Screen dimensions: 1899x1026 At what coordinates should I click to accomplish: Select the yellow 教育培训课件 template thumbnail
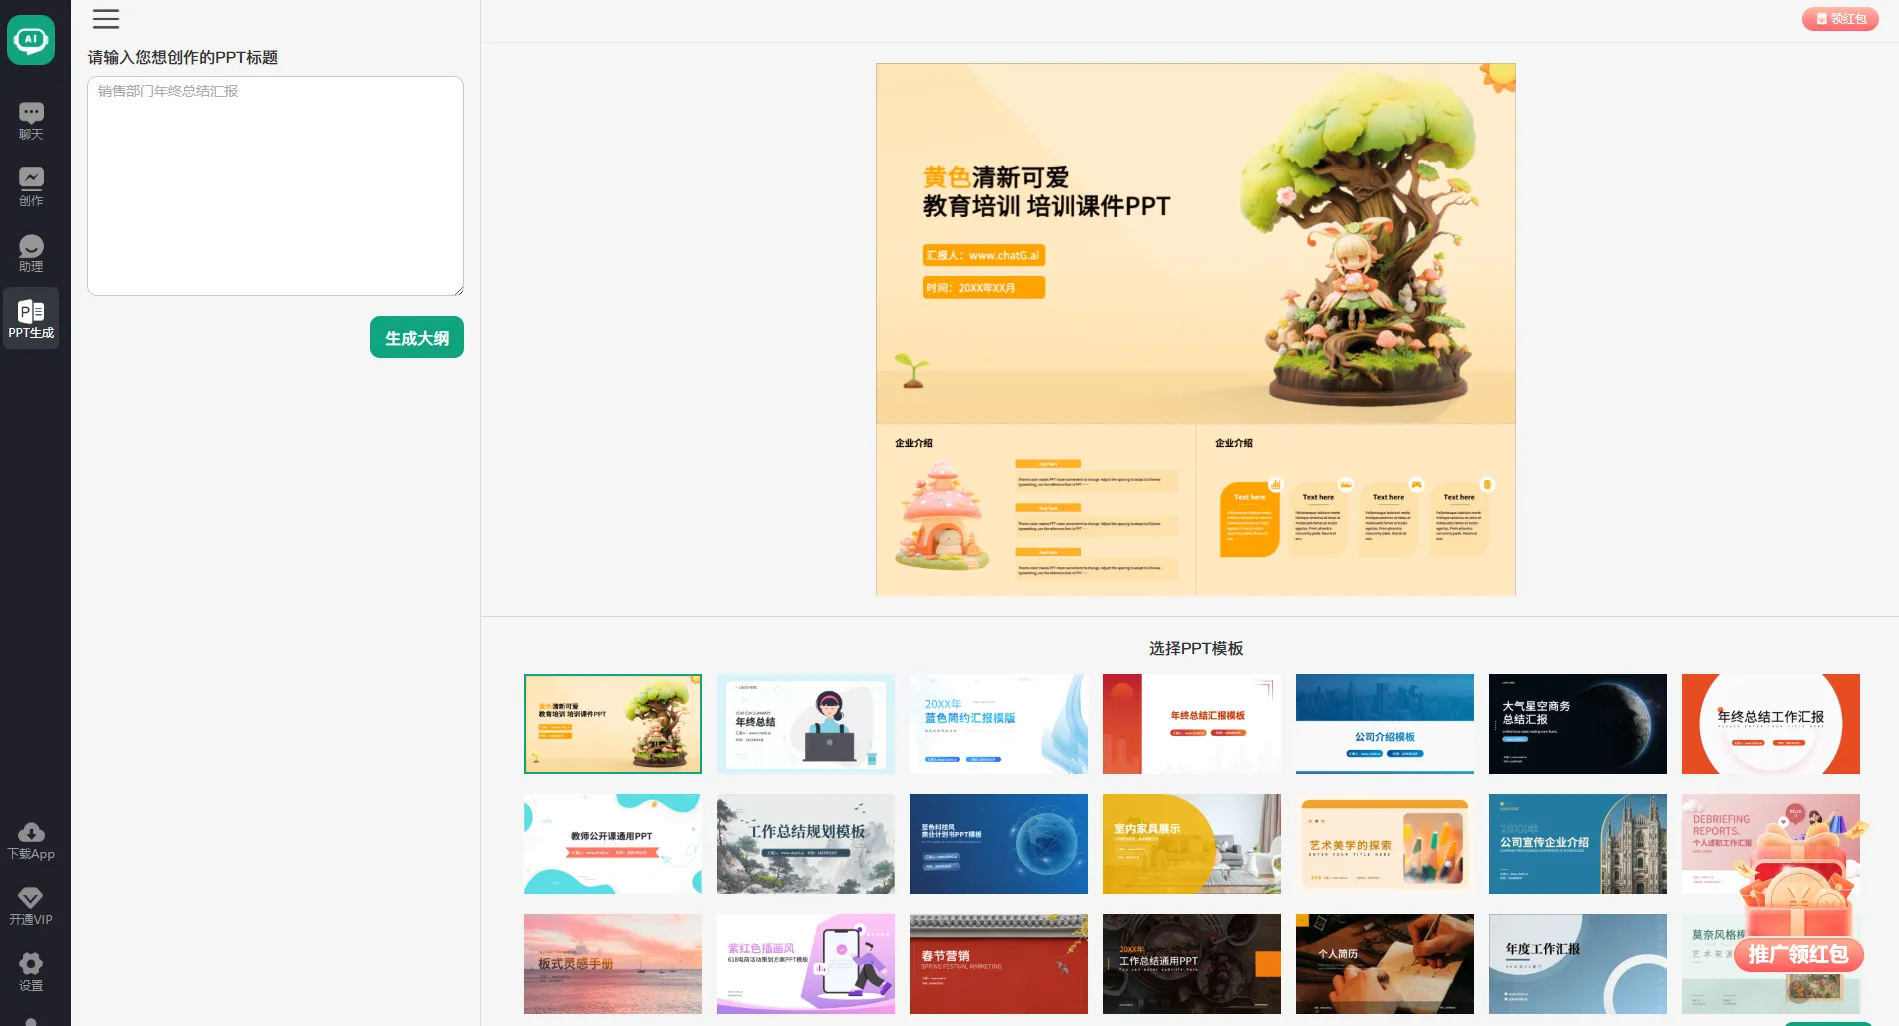click(613, 724)
